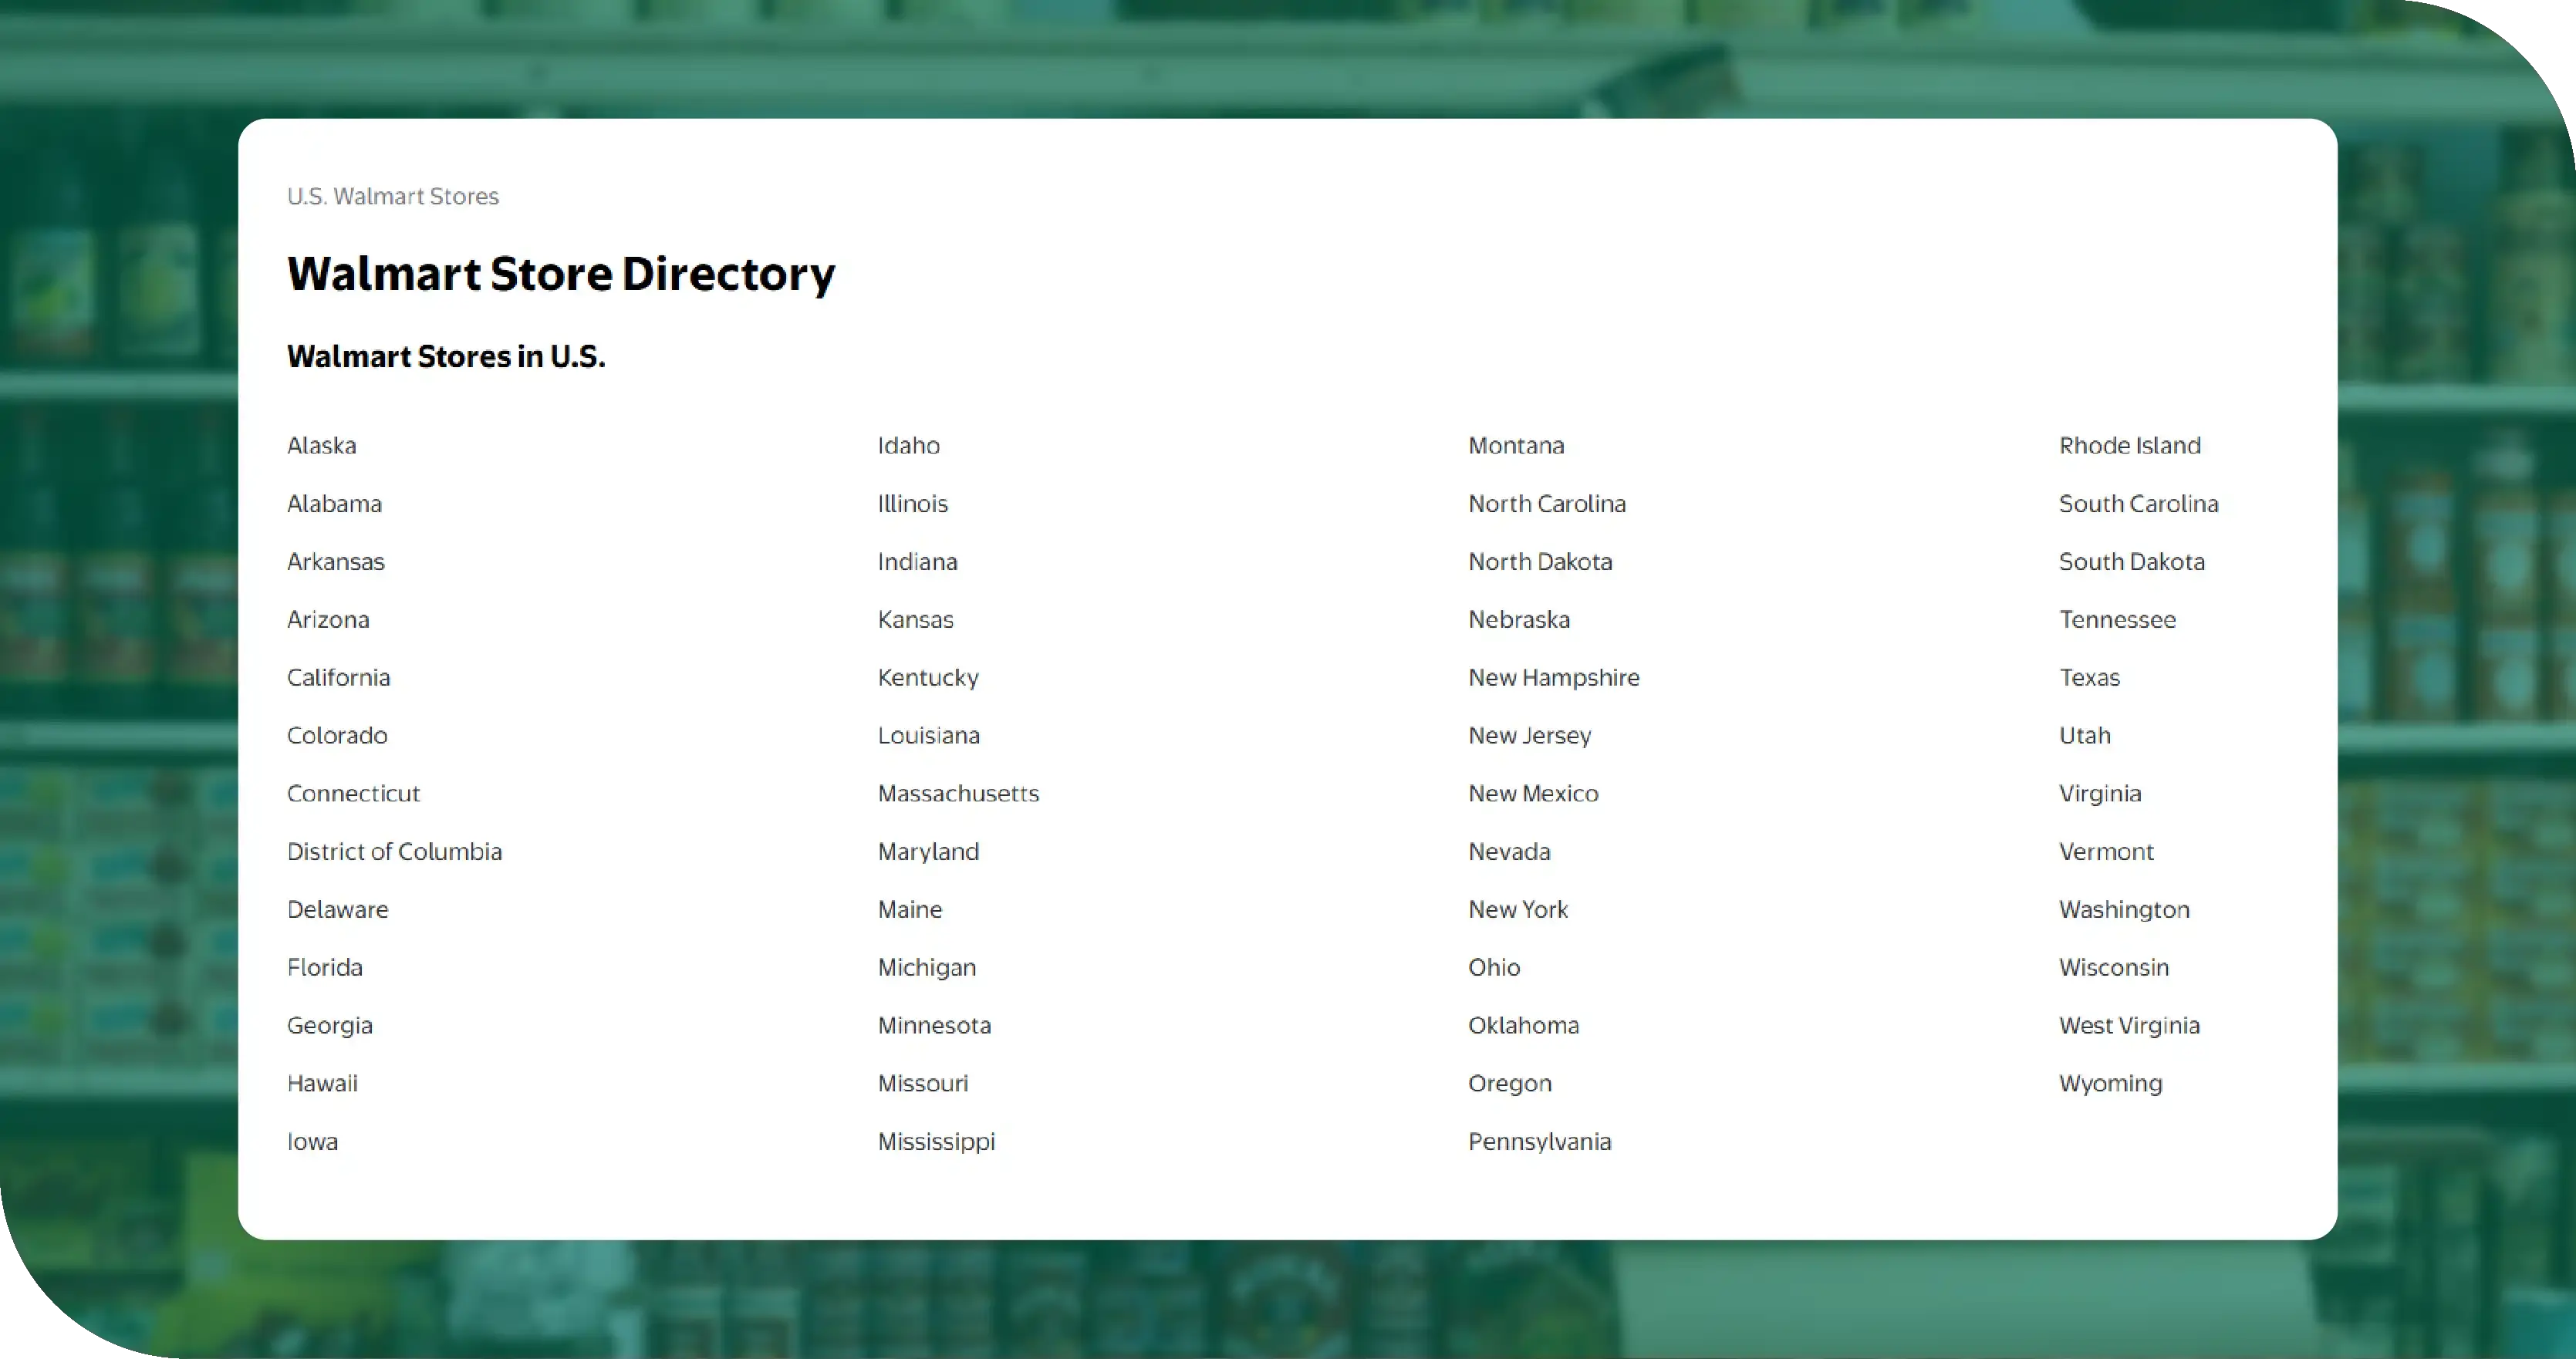This screenshot has width=2576, height=1359.
Task: Click the District of Columbia link
Action: 395,851
